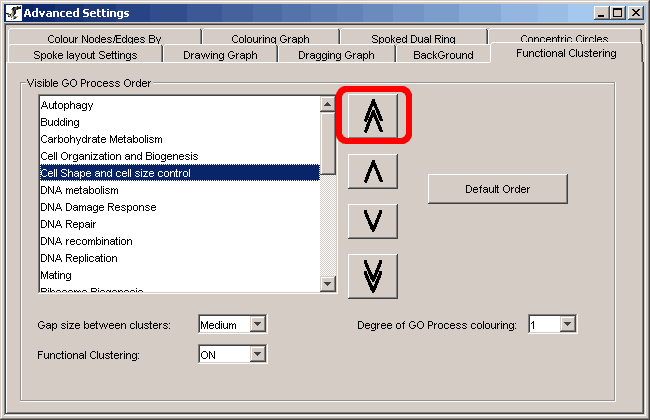Switch to the Spoke layout Settings tab
Viewport: 650px width, 420px height.
coord(85,55)
